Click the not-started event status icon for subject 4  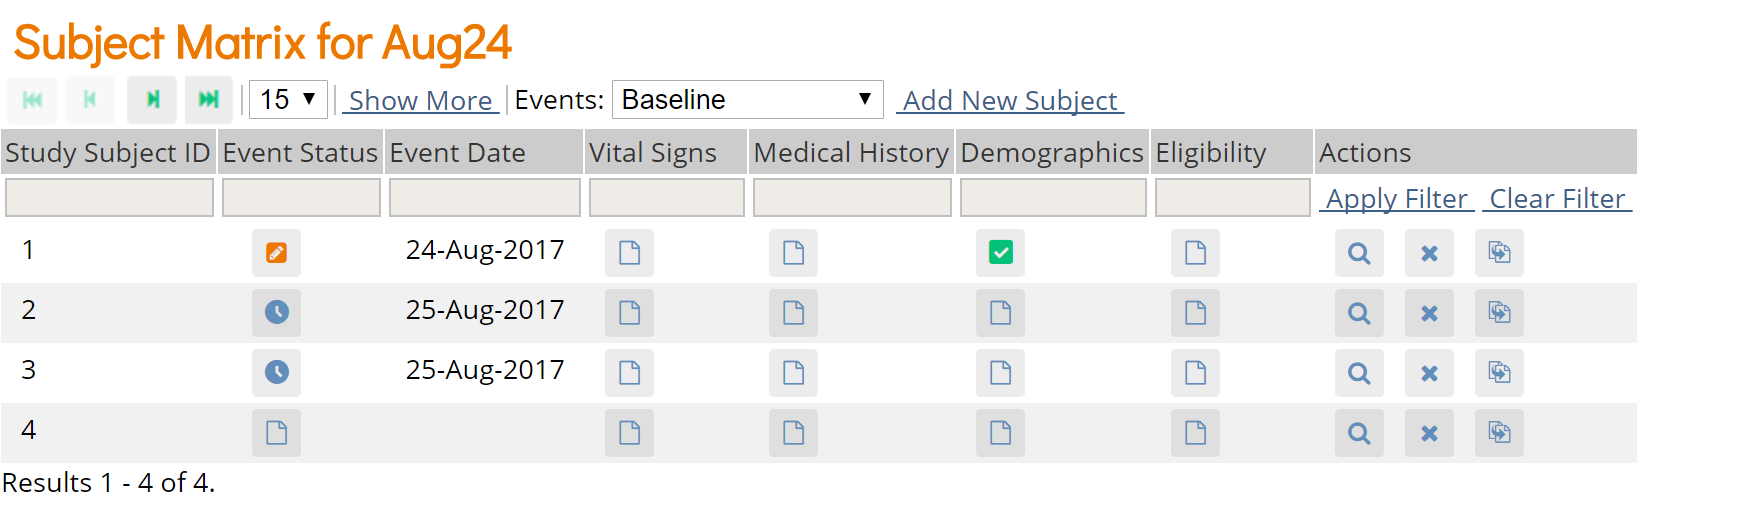[x=276, y=433]
